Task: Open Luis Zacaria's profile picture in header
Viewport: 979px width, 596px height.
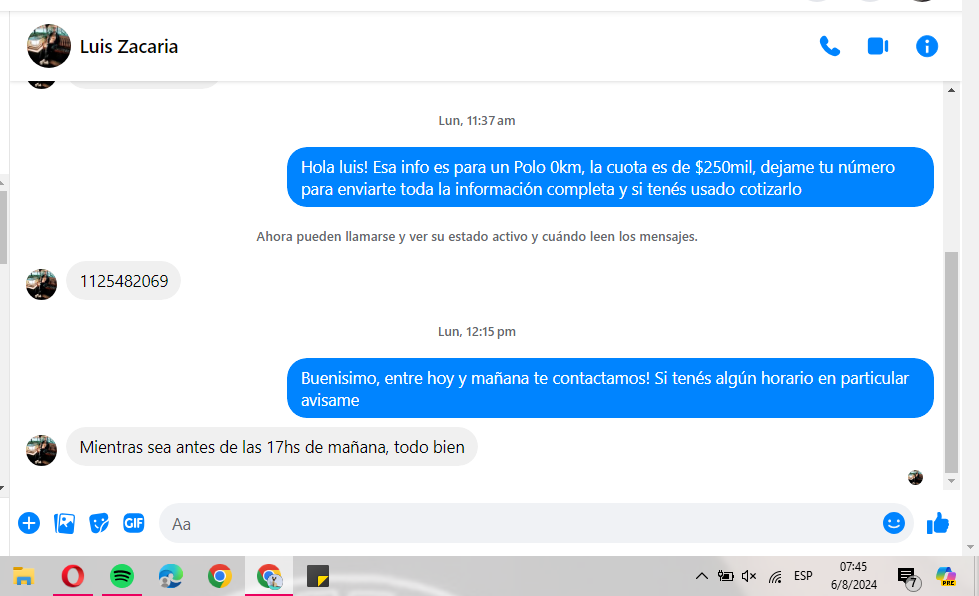Action: (x=48, y=46)
